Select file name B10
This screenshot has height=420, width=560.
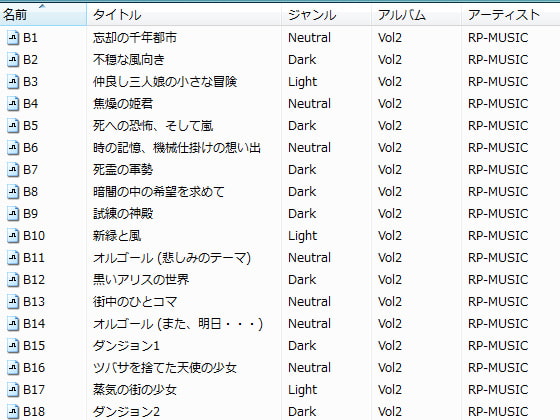click(x=34, y=236)
